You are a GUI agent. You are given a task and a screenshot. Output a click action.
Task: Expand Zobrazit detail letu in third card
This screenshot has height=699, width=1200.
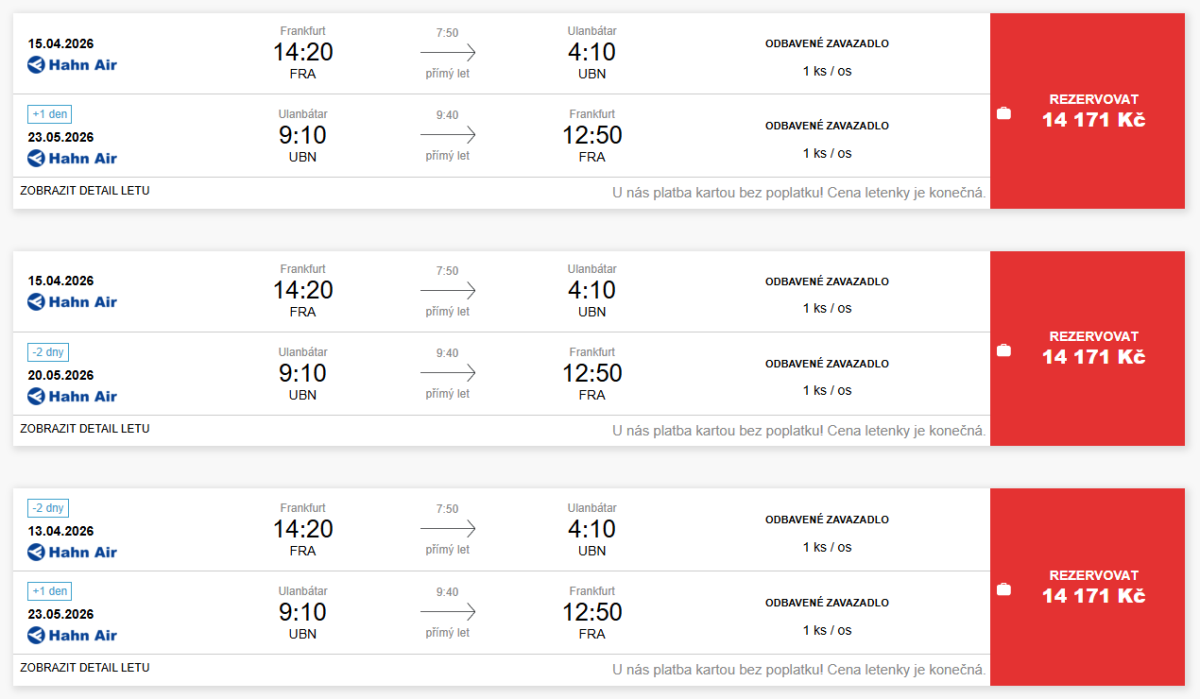pyautogui.click(x=85, y=667)
